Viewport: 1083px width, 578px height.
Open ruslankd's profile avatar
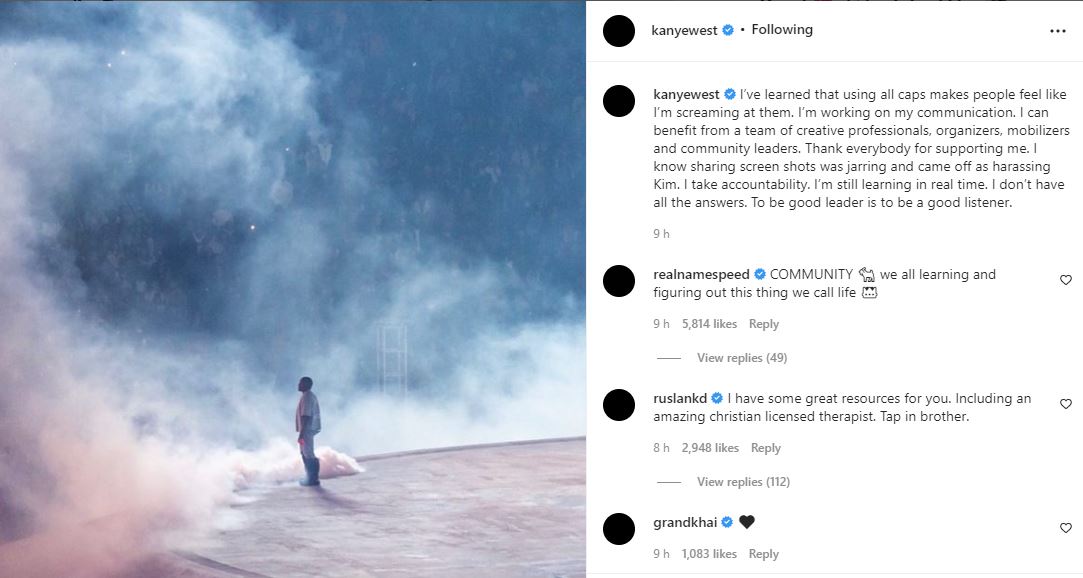coord(619,405)
